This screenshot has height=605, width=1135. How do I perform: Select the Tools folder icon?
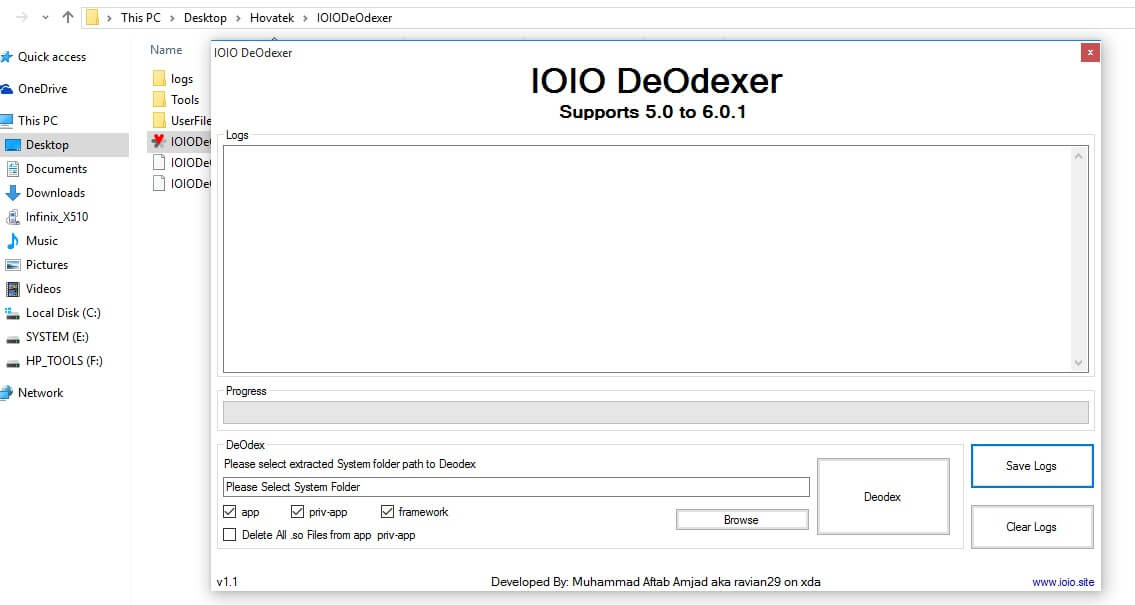pos(159,100)
